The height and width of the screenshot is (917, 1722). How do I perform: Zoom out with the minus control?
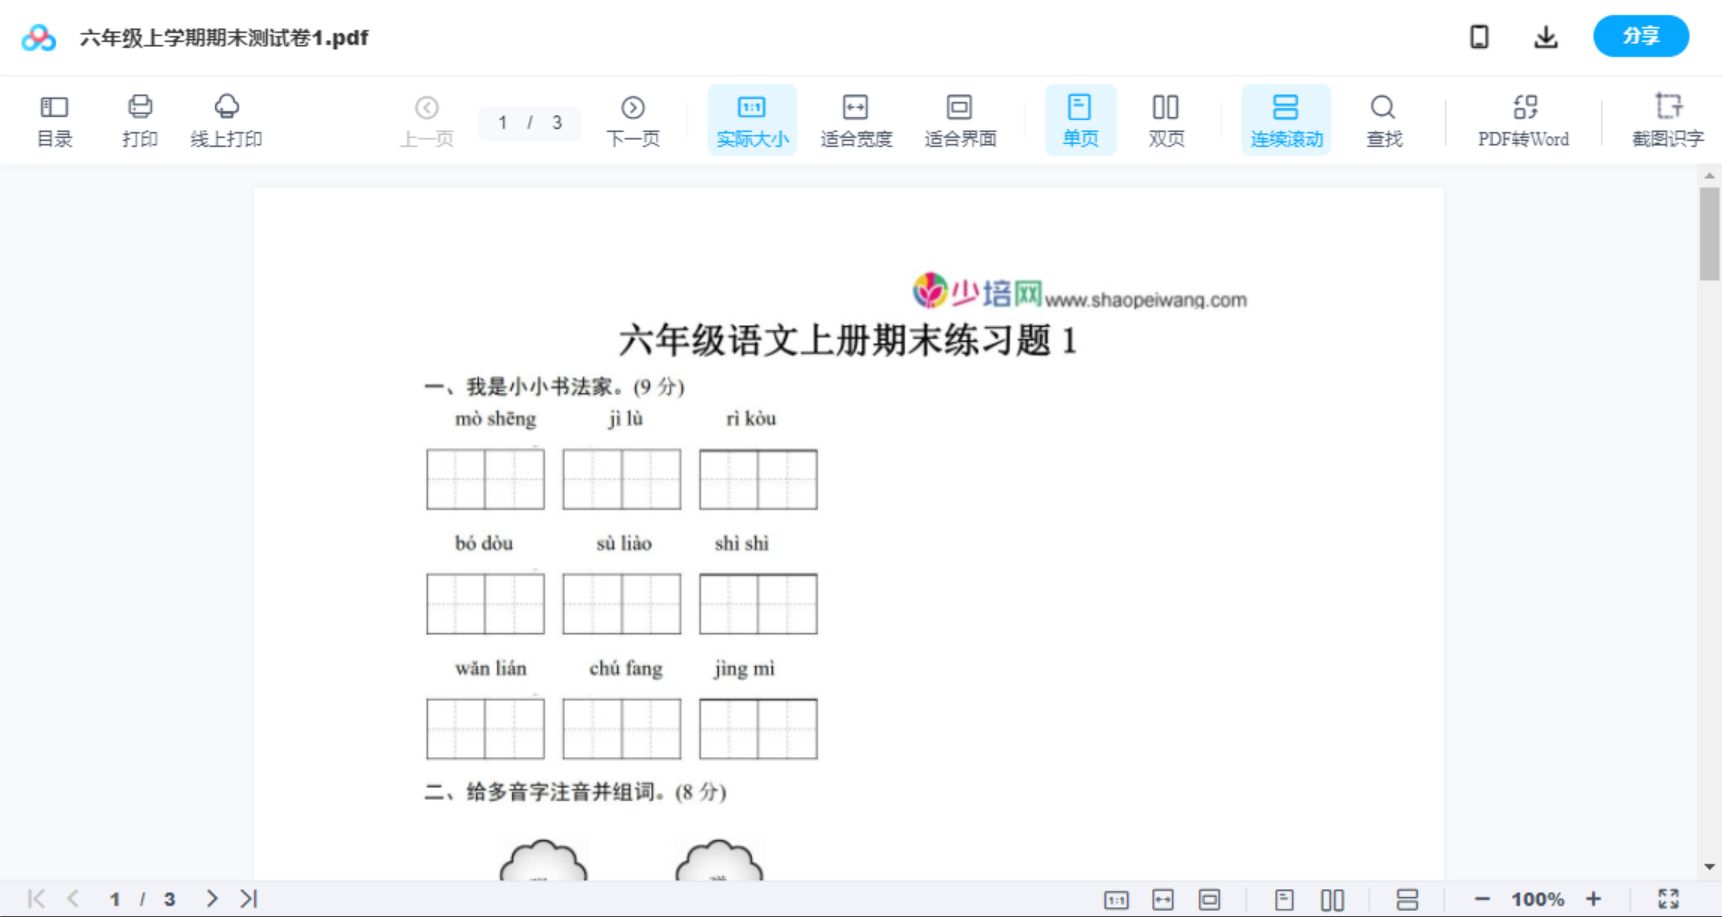point(1490,898)
